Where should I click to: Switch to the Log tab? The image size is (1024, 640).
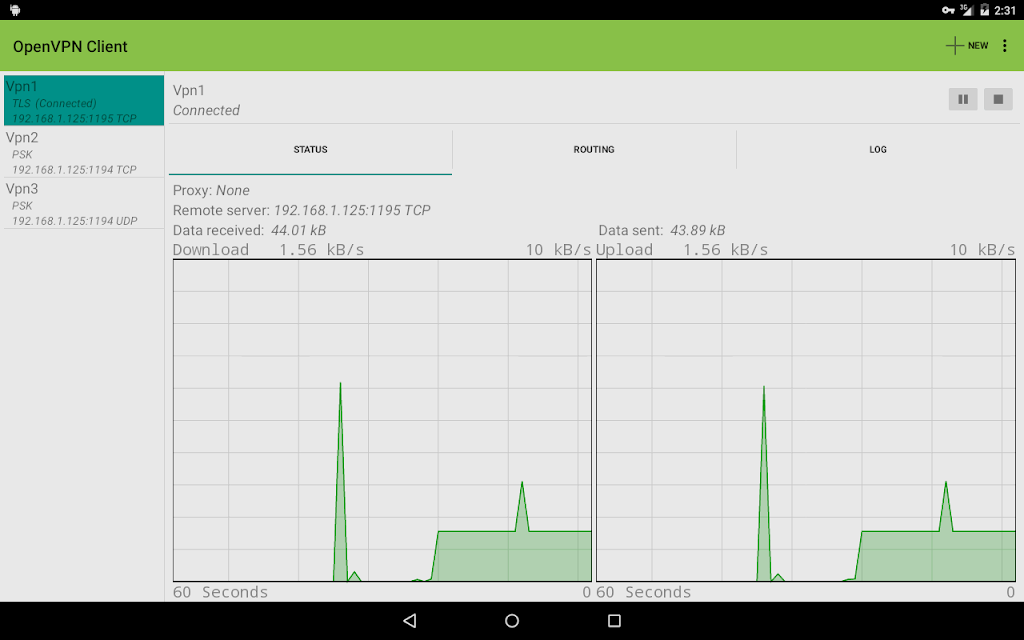tap(878, 150)
